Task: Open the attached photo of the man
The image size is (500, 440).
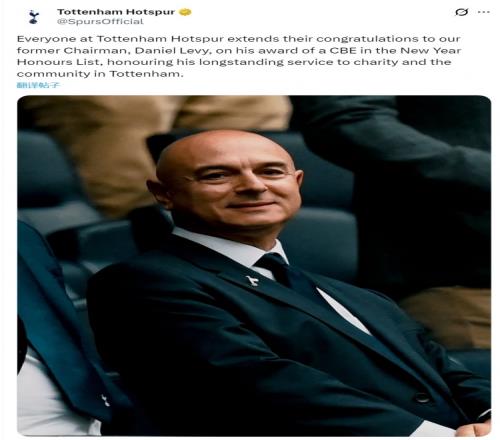Action: point(254,266)
